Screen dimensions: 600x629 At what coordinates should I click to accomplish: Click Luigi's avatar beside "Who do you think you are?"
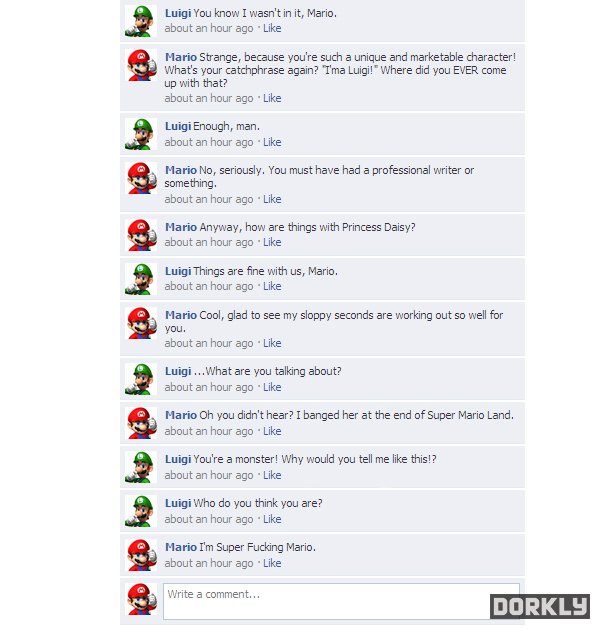click(x=140, y=511)
